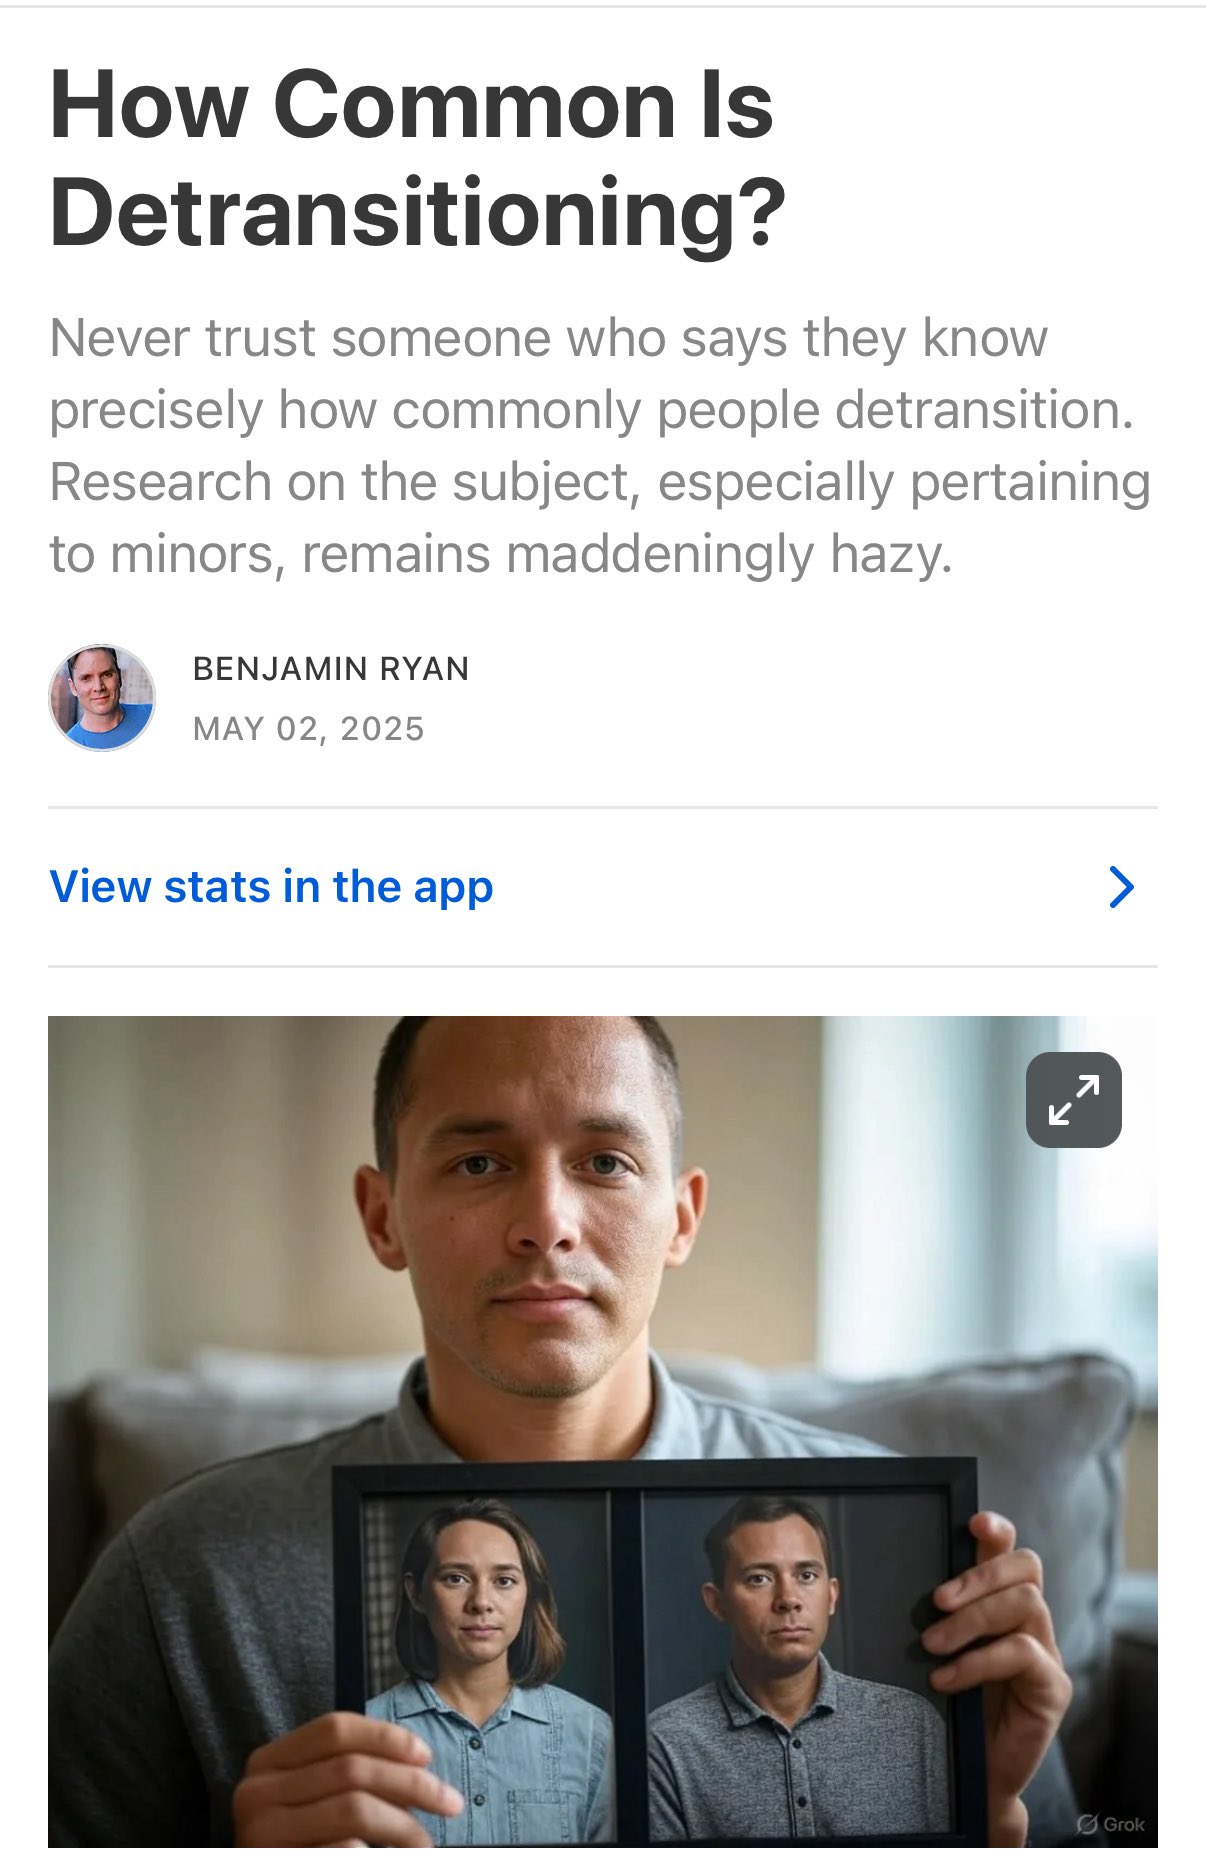This screenshot has width=1206, height=1849.
Task: Open Benjamin Ryan's profile avatar
Action: click(x=102, y=697)
